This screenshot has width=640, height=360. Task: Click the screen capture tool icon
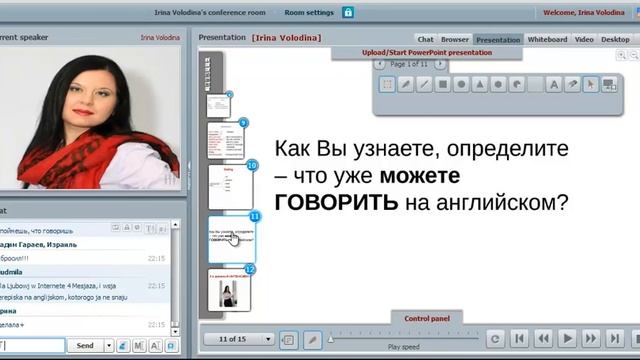(609, 84)
